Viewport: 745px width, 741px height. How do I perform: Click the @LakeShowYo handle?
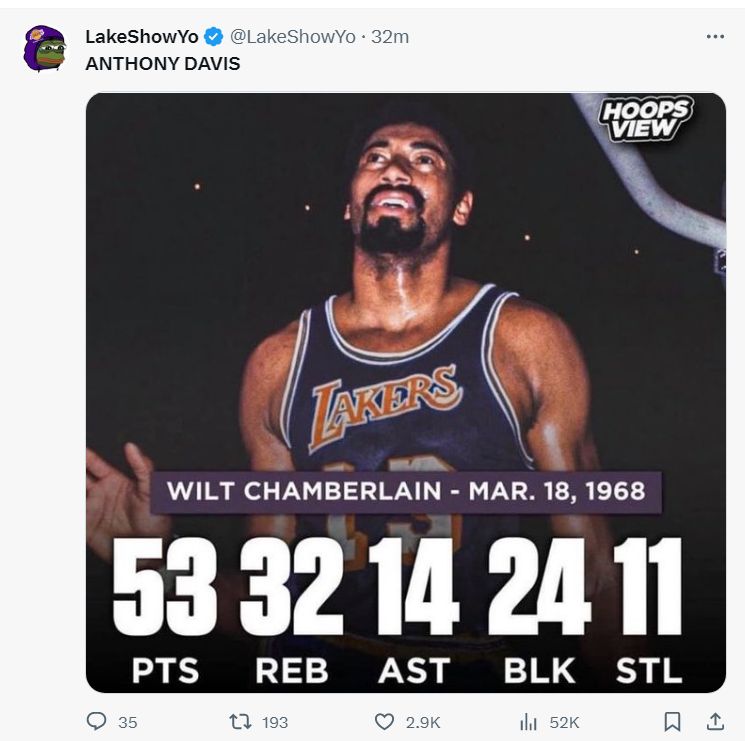(x=292, y=37)
